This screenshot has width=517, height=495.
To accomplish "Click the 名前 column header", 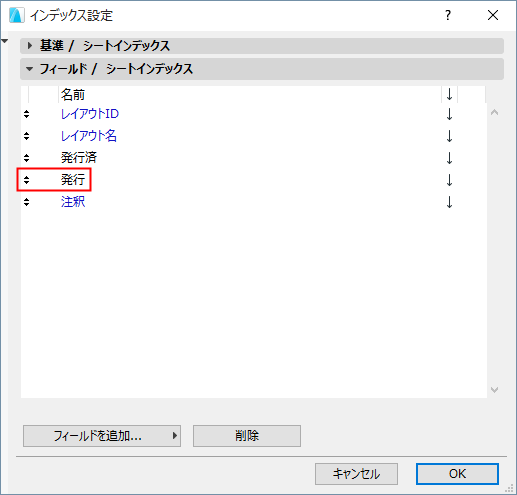I will pos(73,95).
